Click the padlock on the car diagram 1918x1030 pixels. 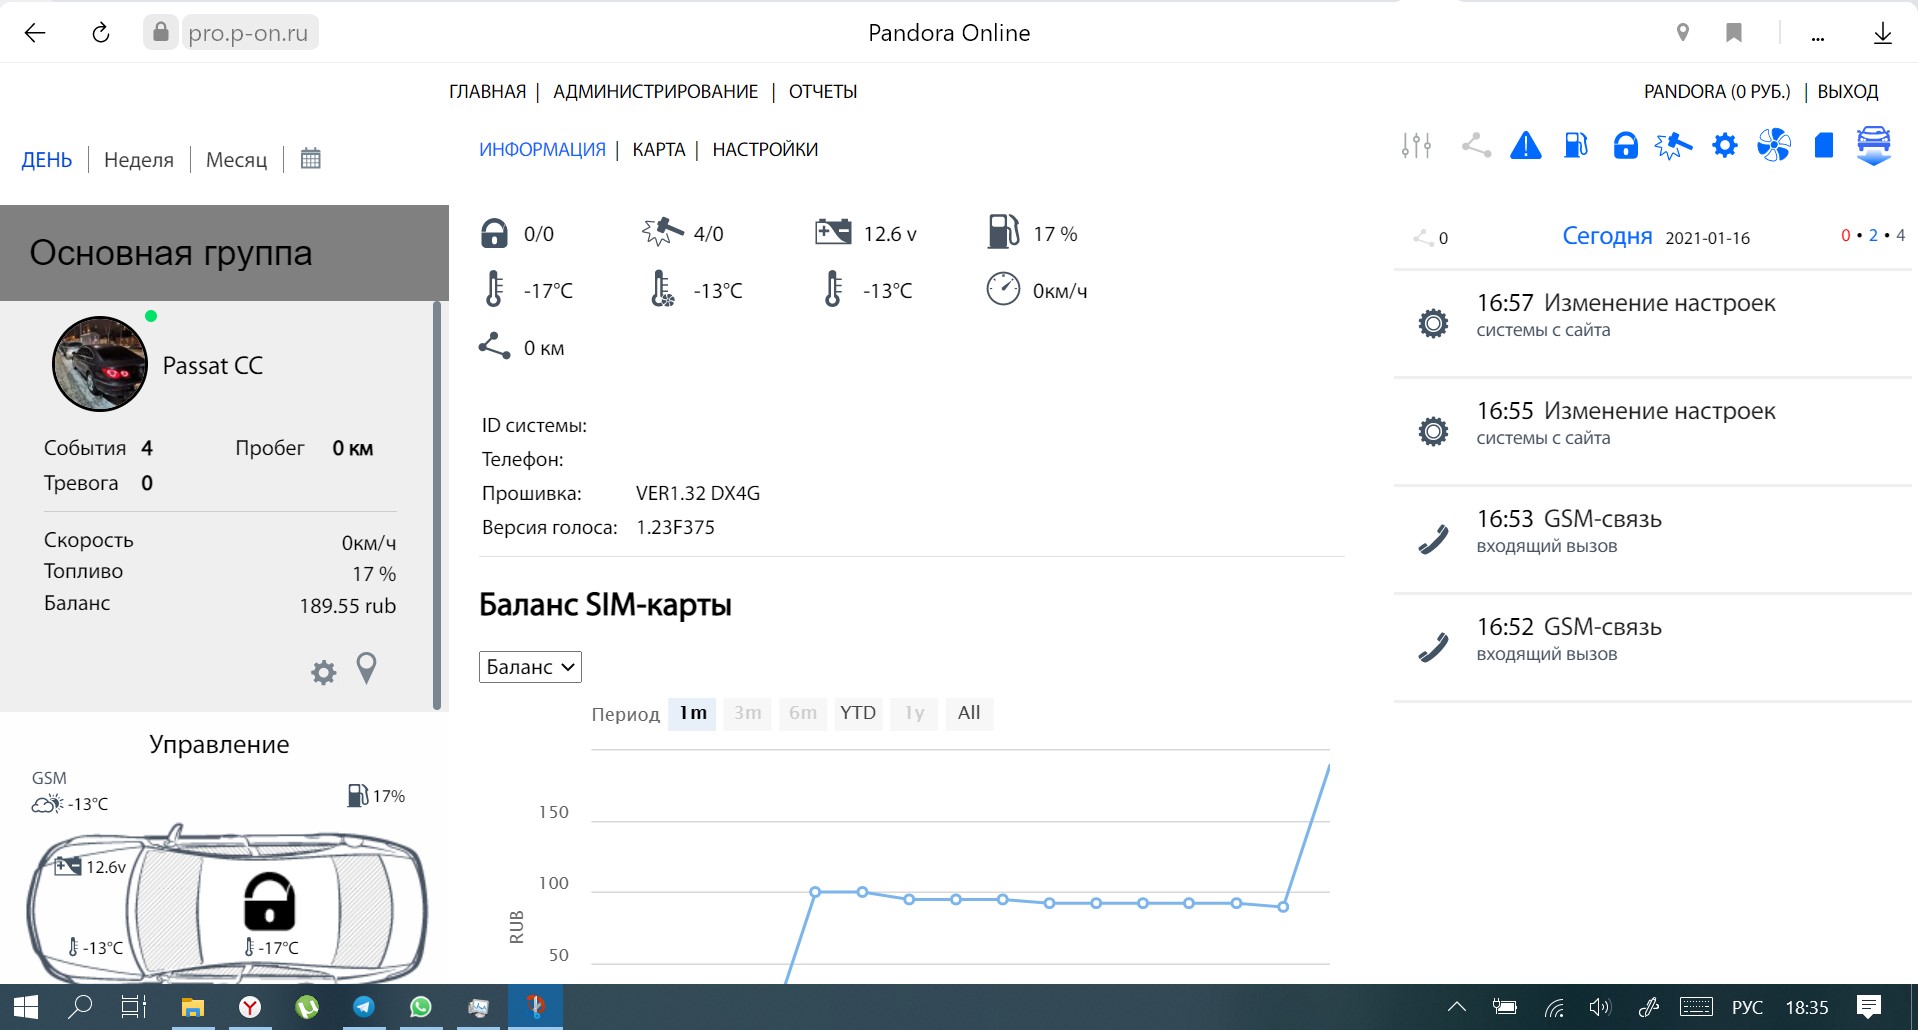click(x=269, y=901)
